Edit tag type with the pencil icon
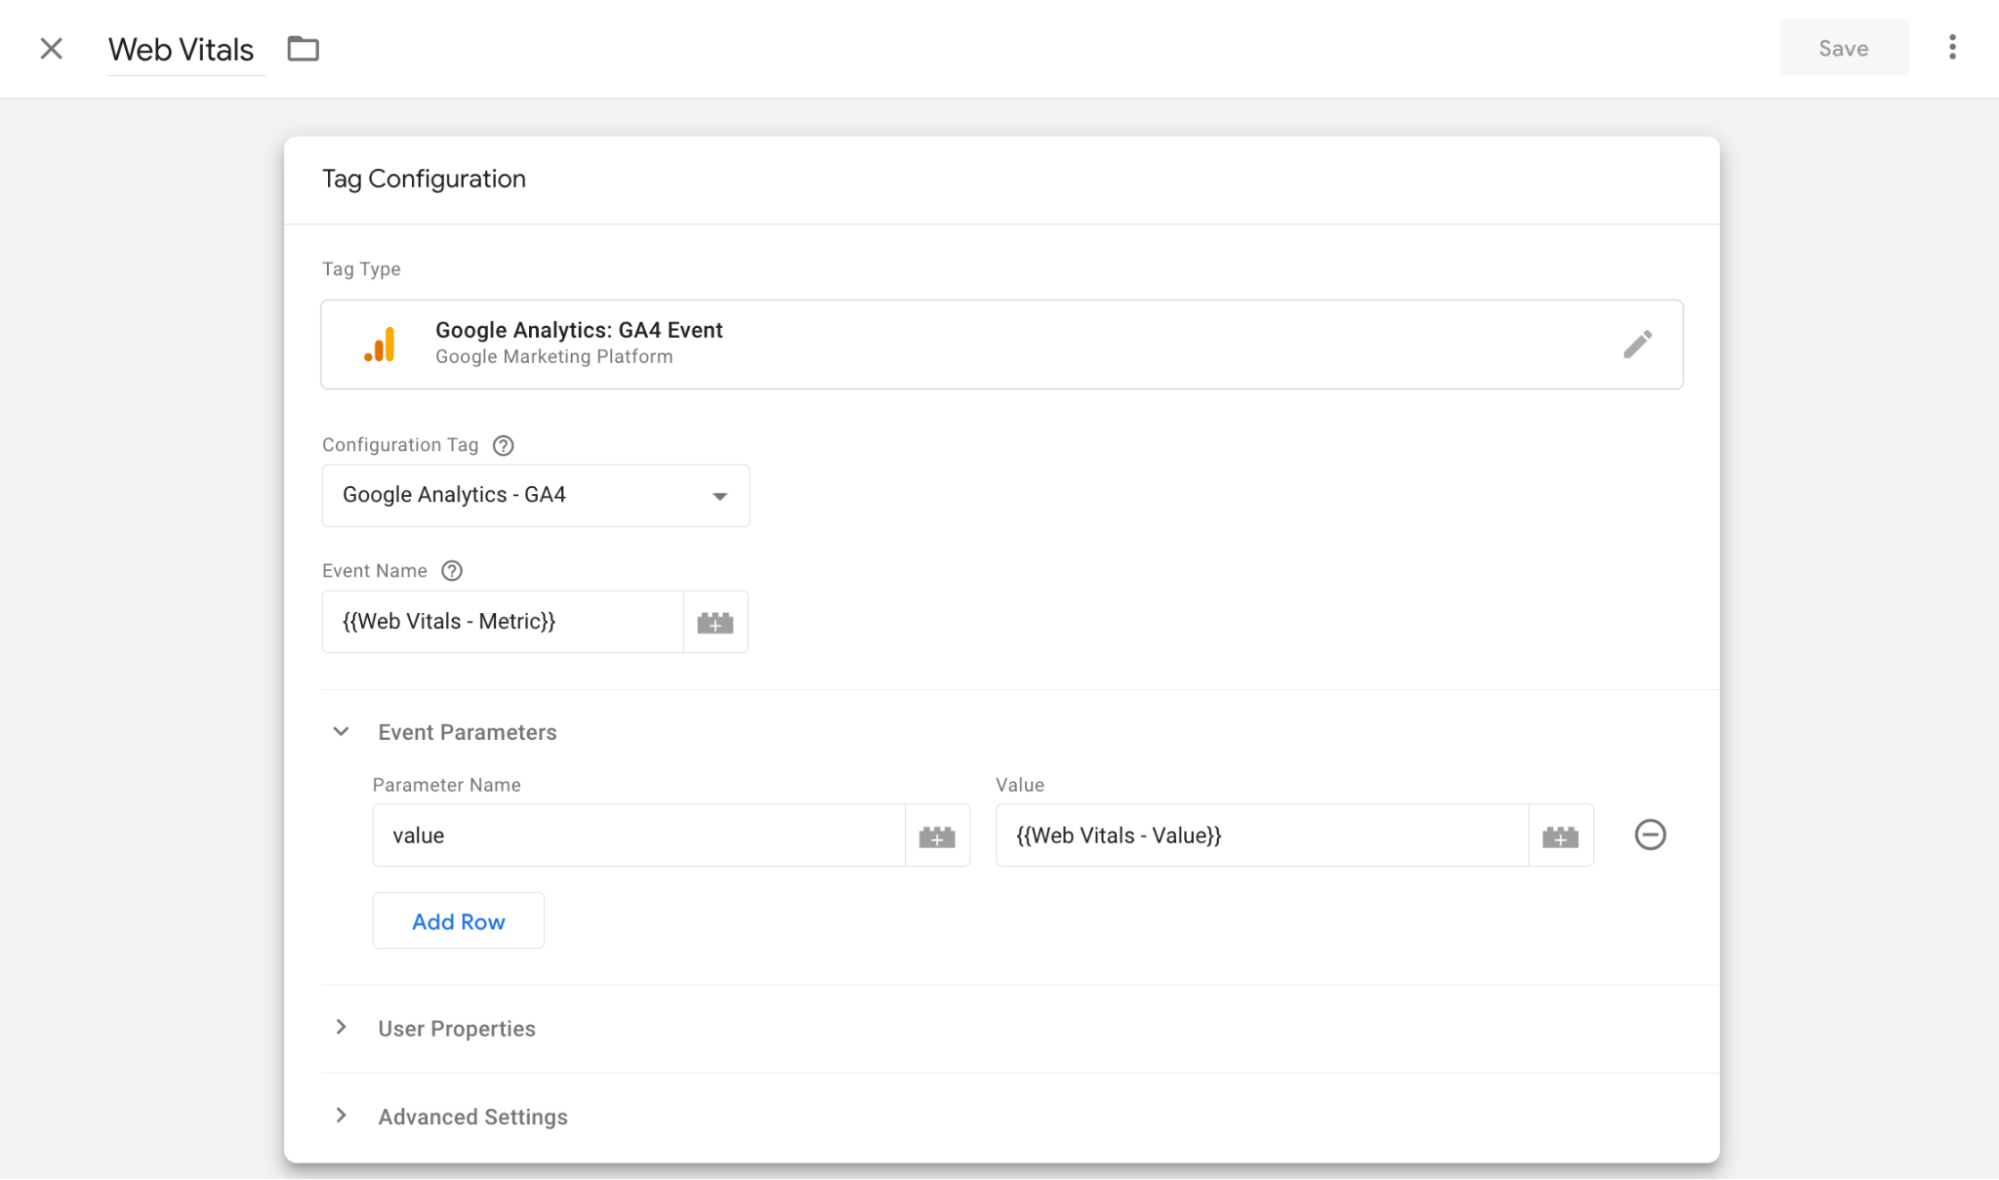Viewport: 1999px width, 1180px height. click(1637, 344)
